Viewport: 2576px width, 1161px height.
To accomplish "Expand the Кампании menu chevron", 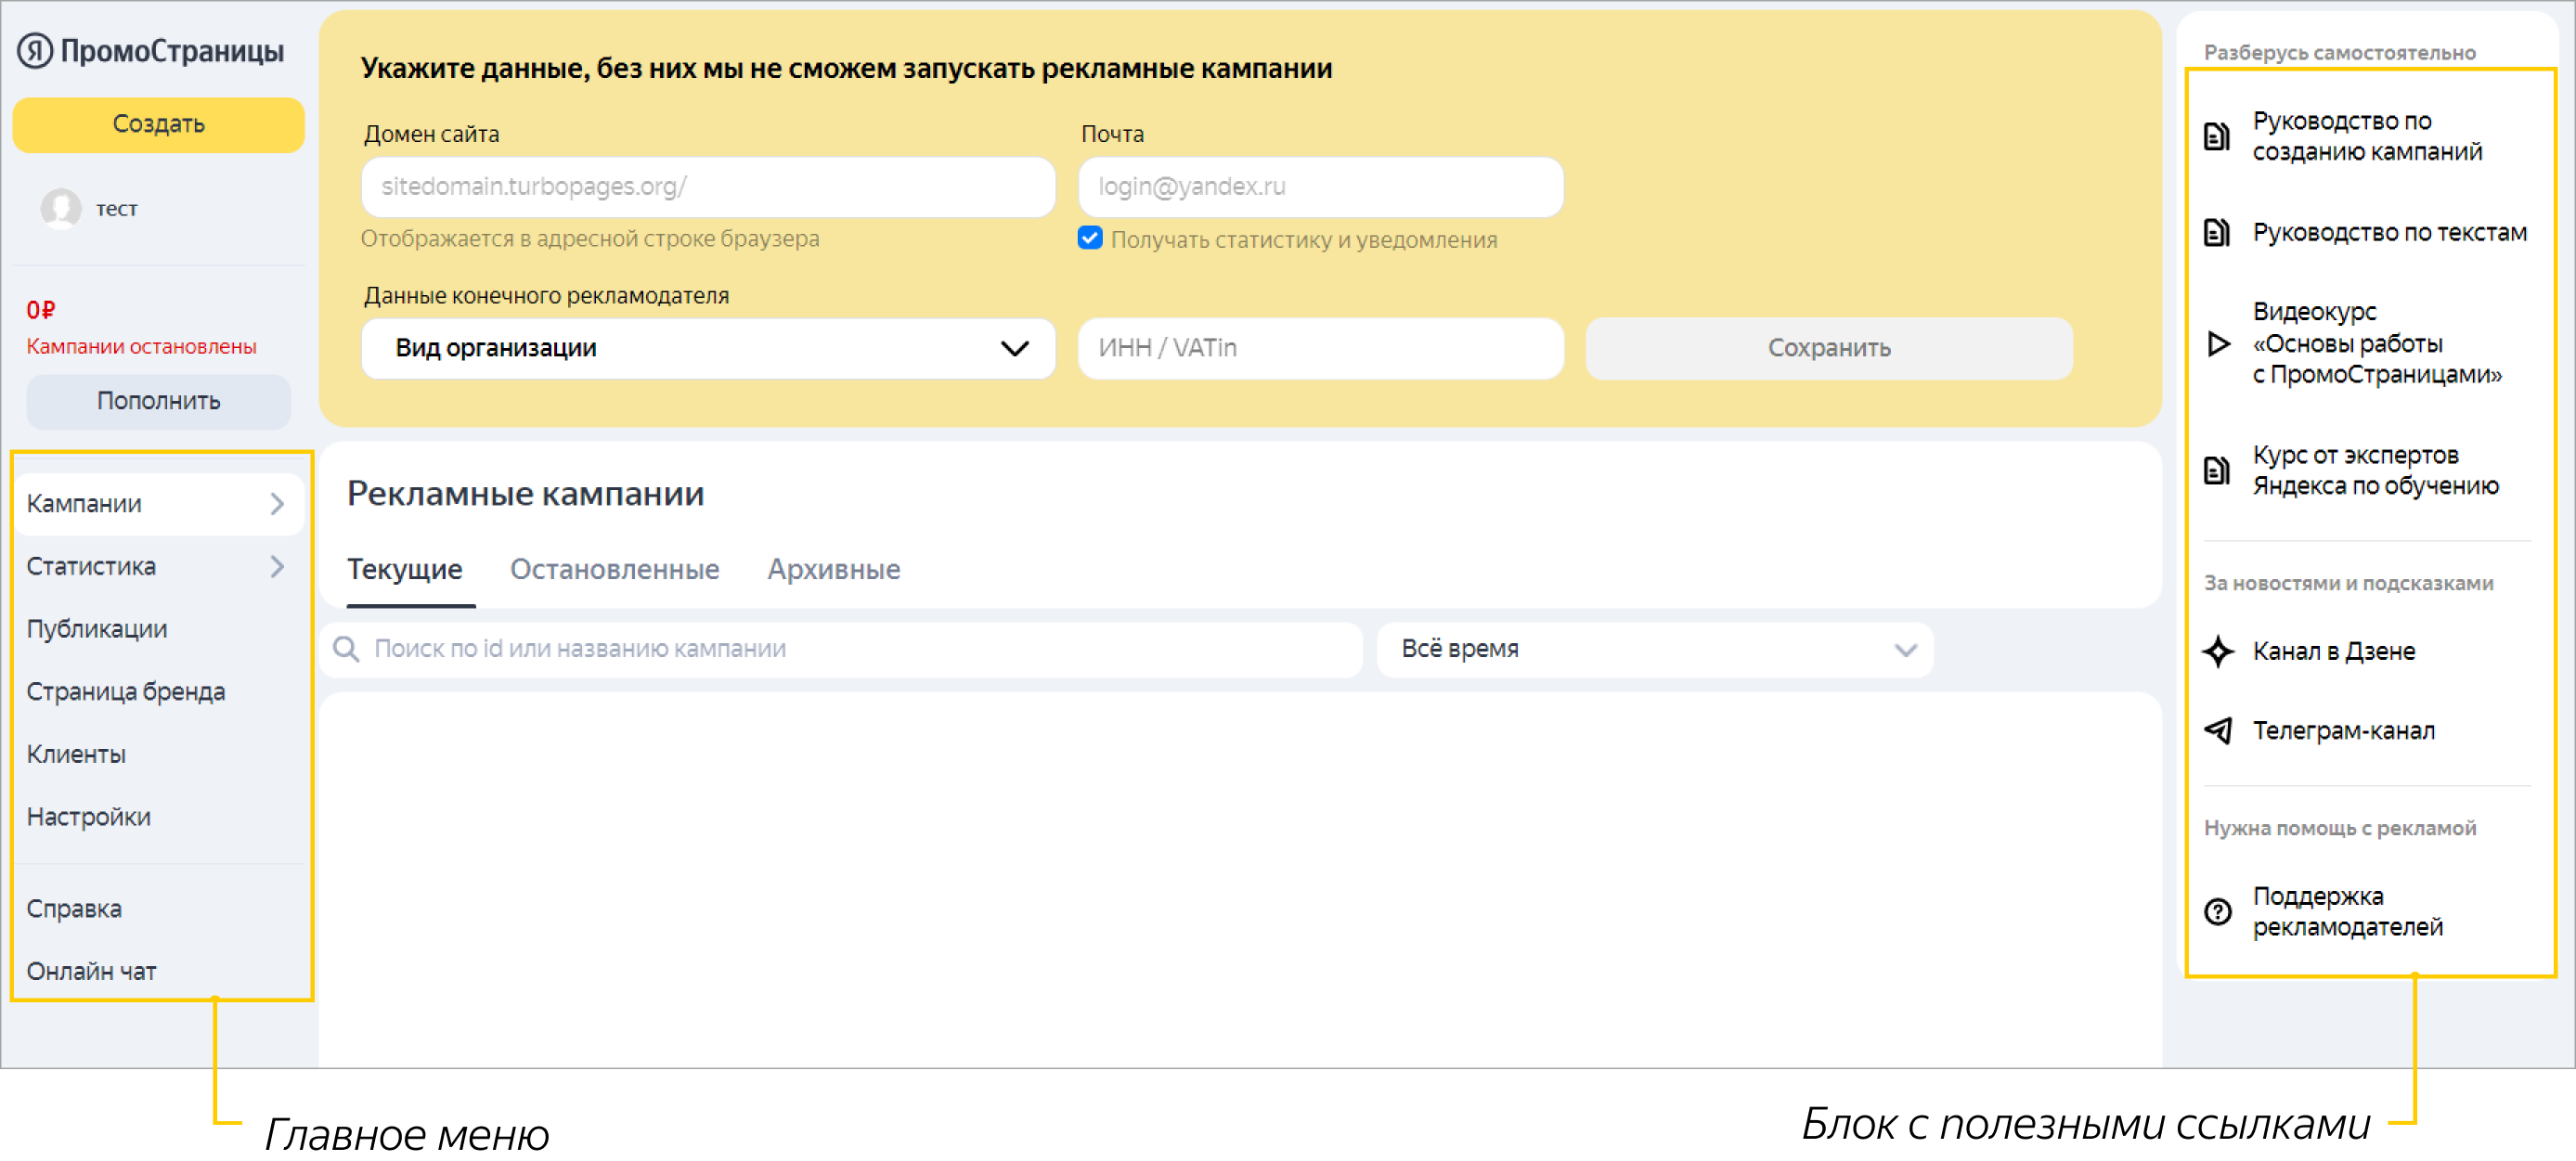I will (277, 504).
